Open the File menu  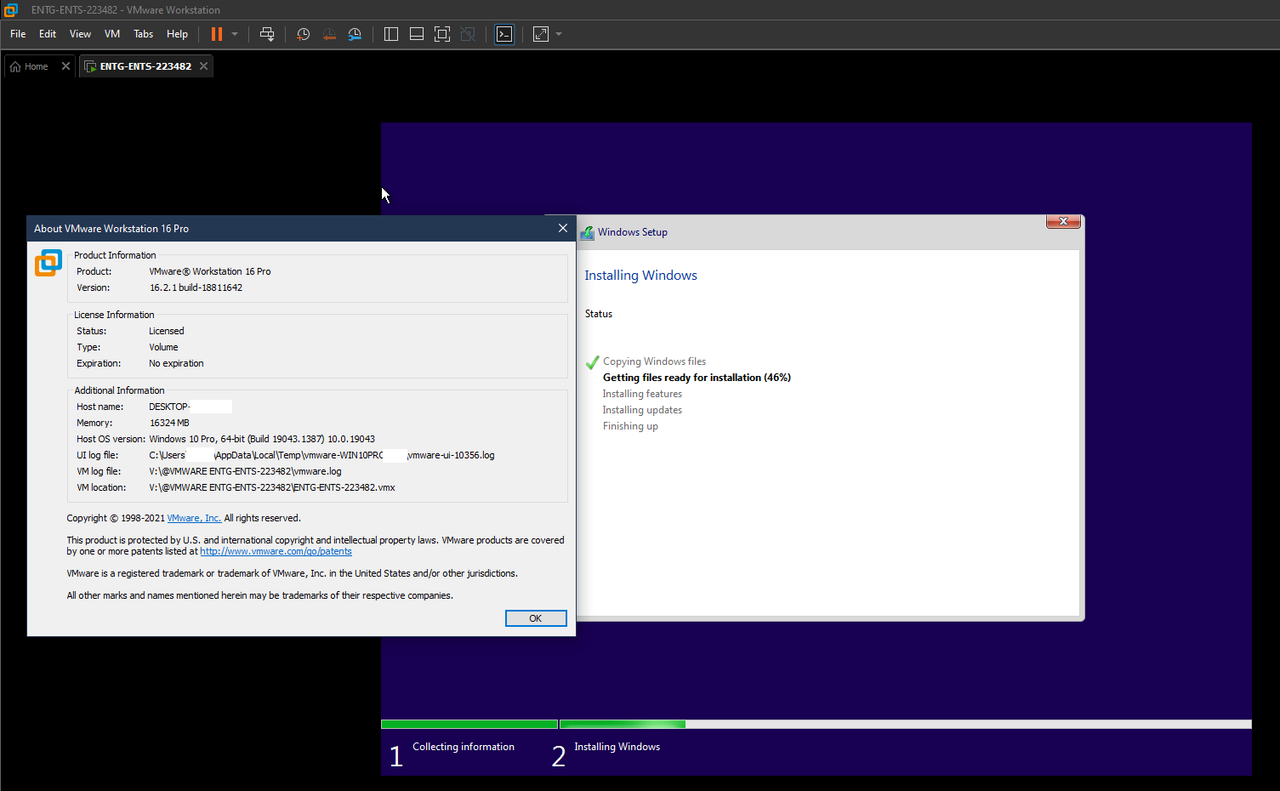[x=18, y=34]
